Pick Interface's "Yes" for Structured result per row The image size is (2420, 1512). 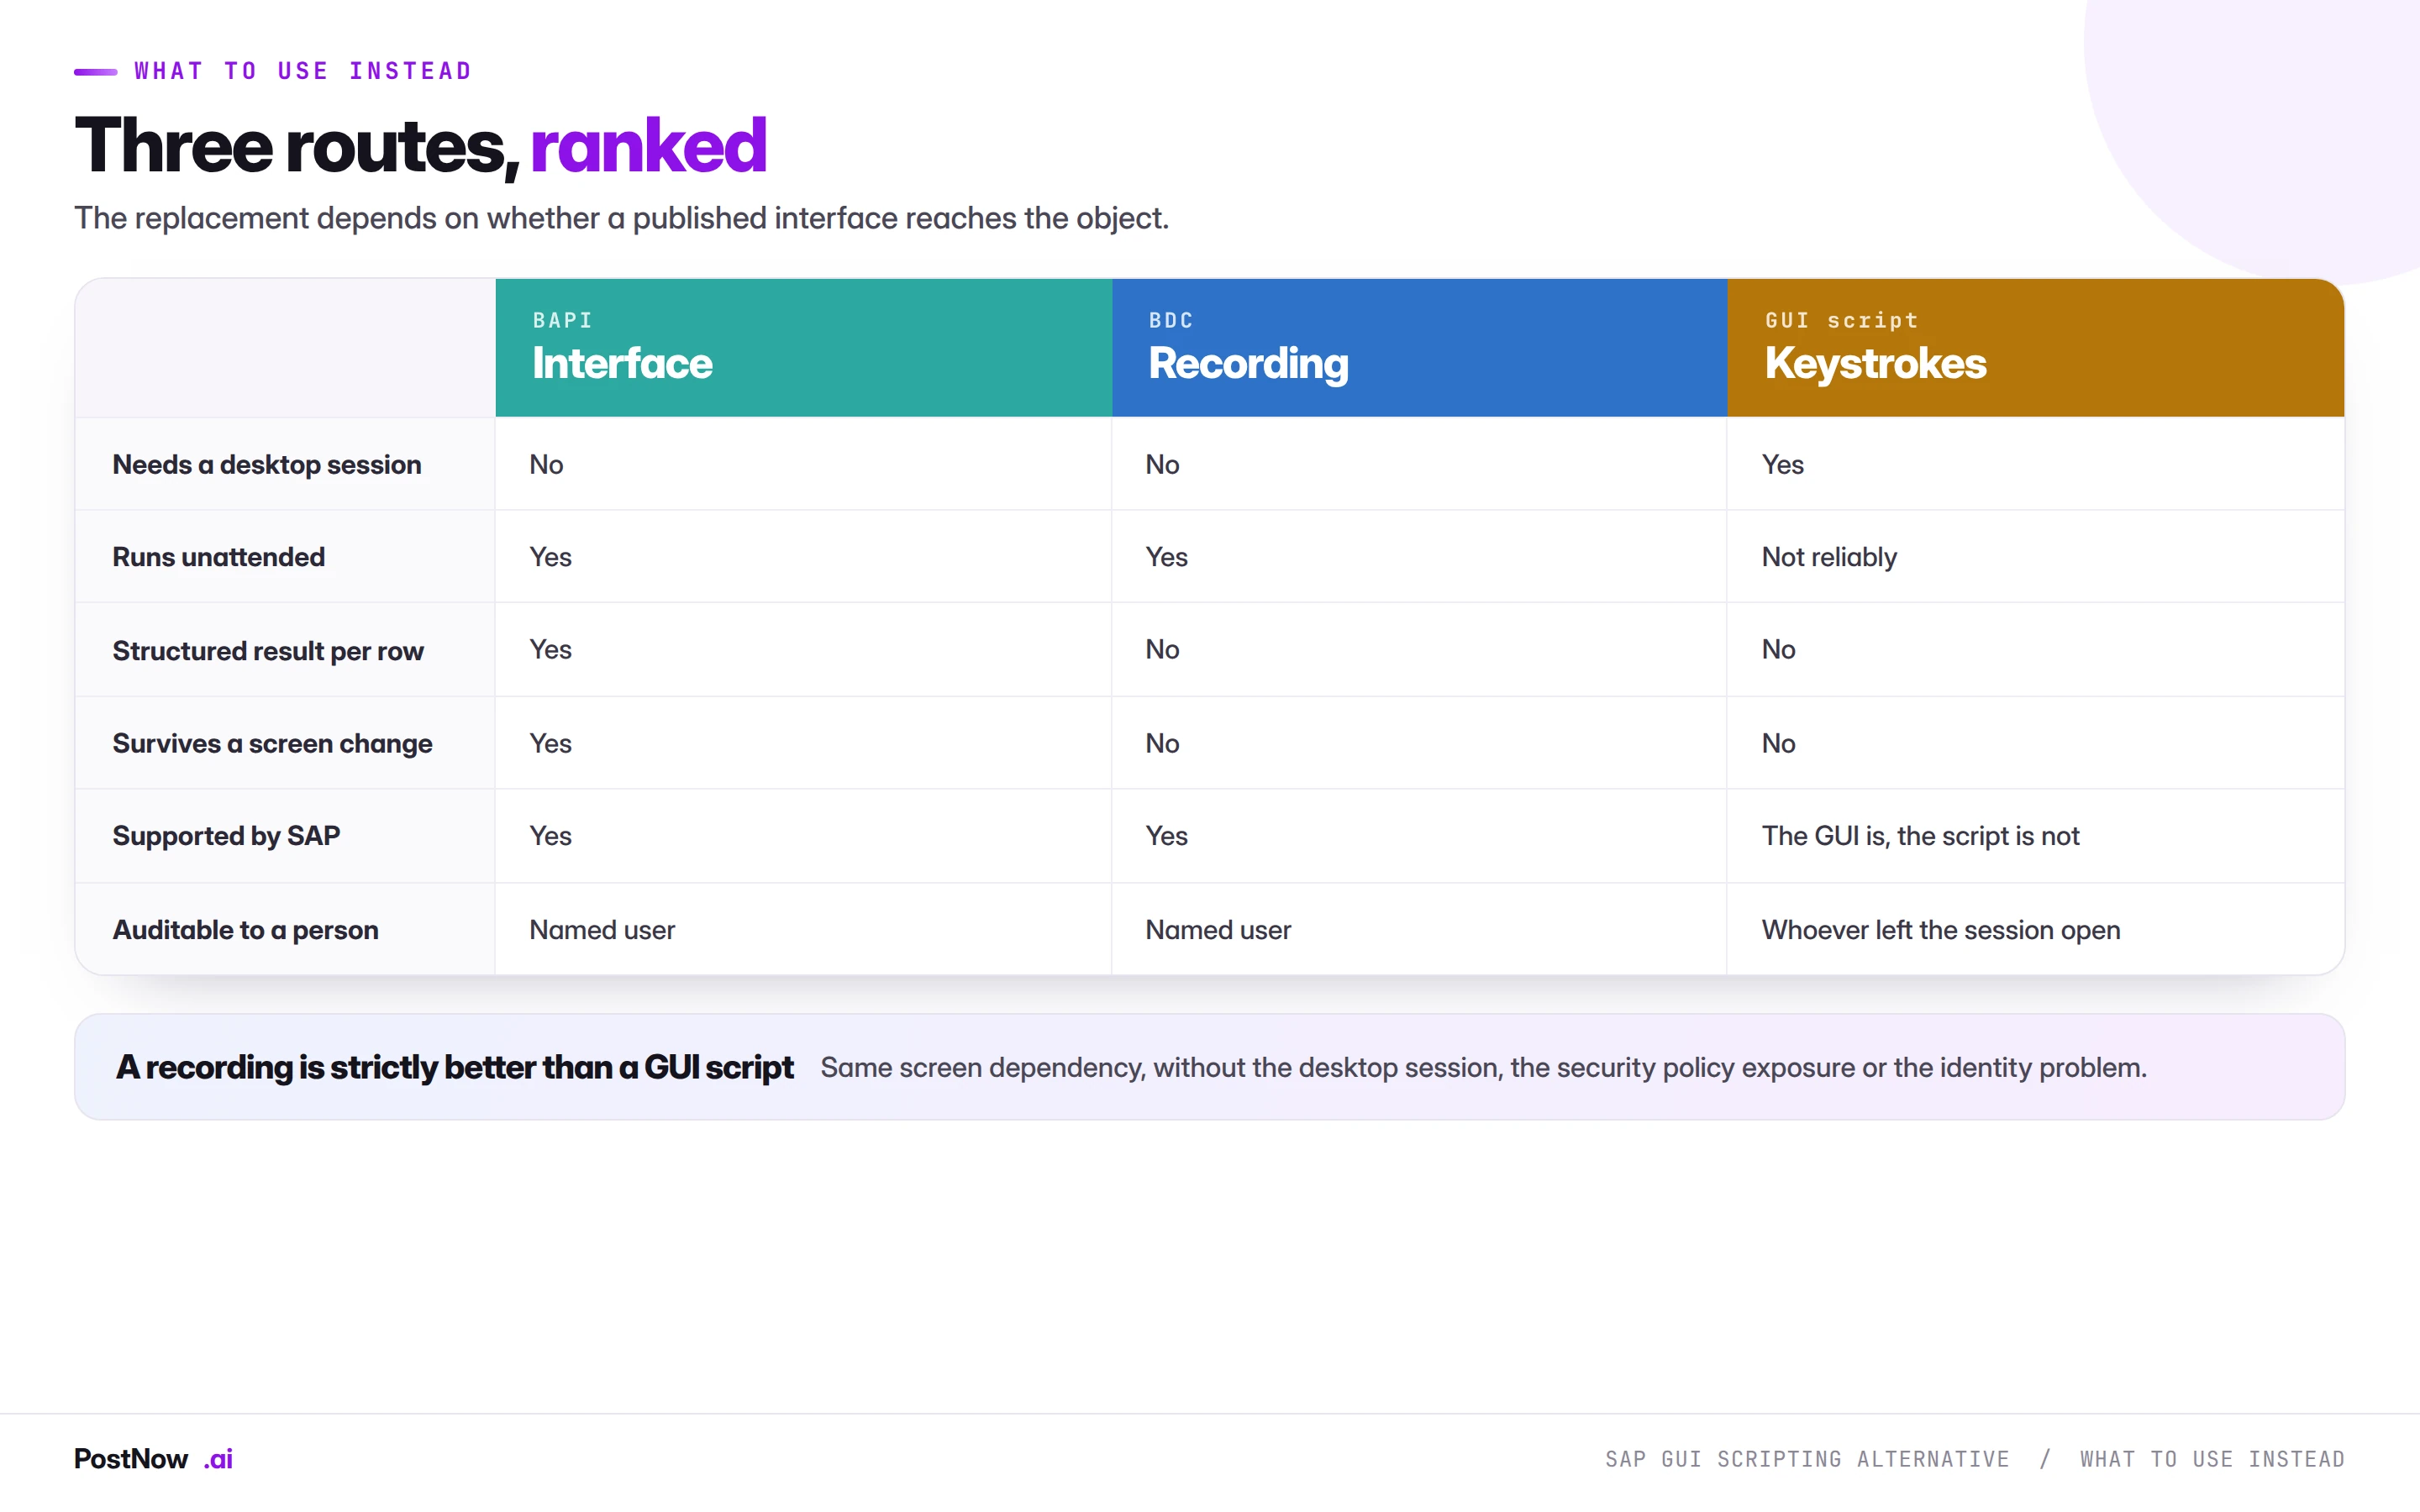[550, 650]
